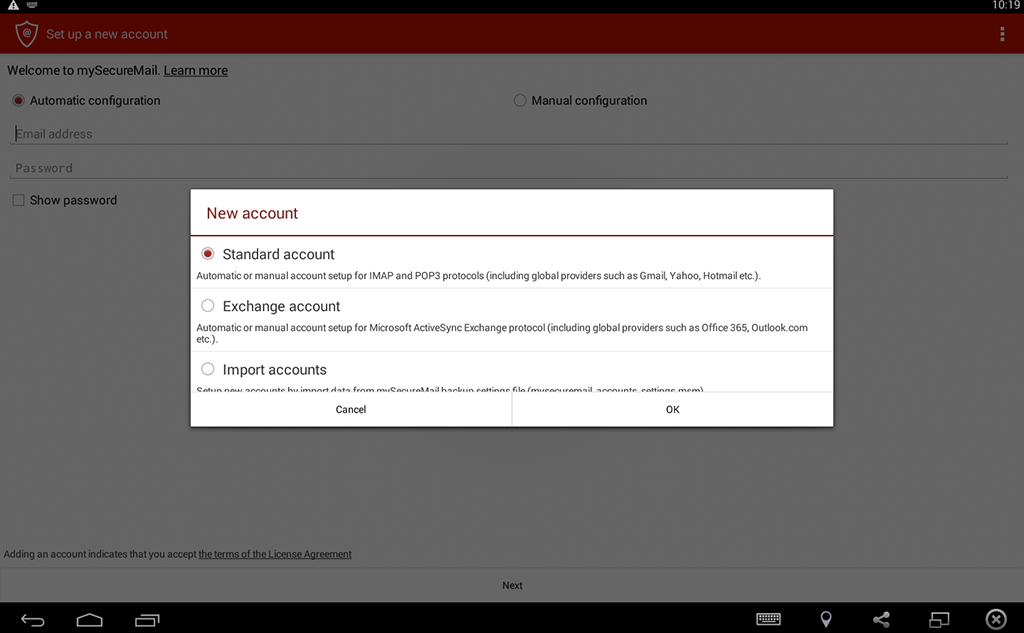Open the Learn more link
Screen dimensions: 1024x633
click(x=195, y=71)
